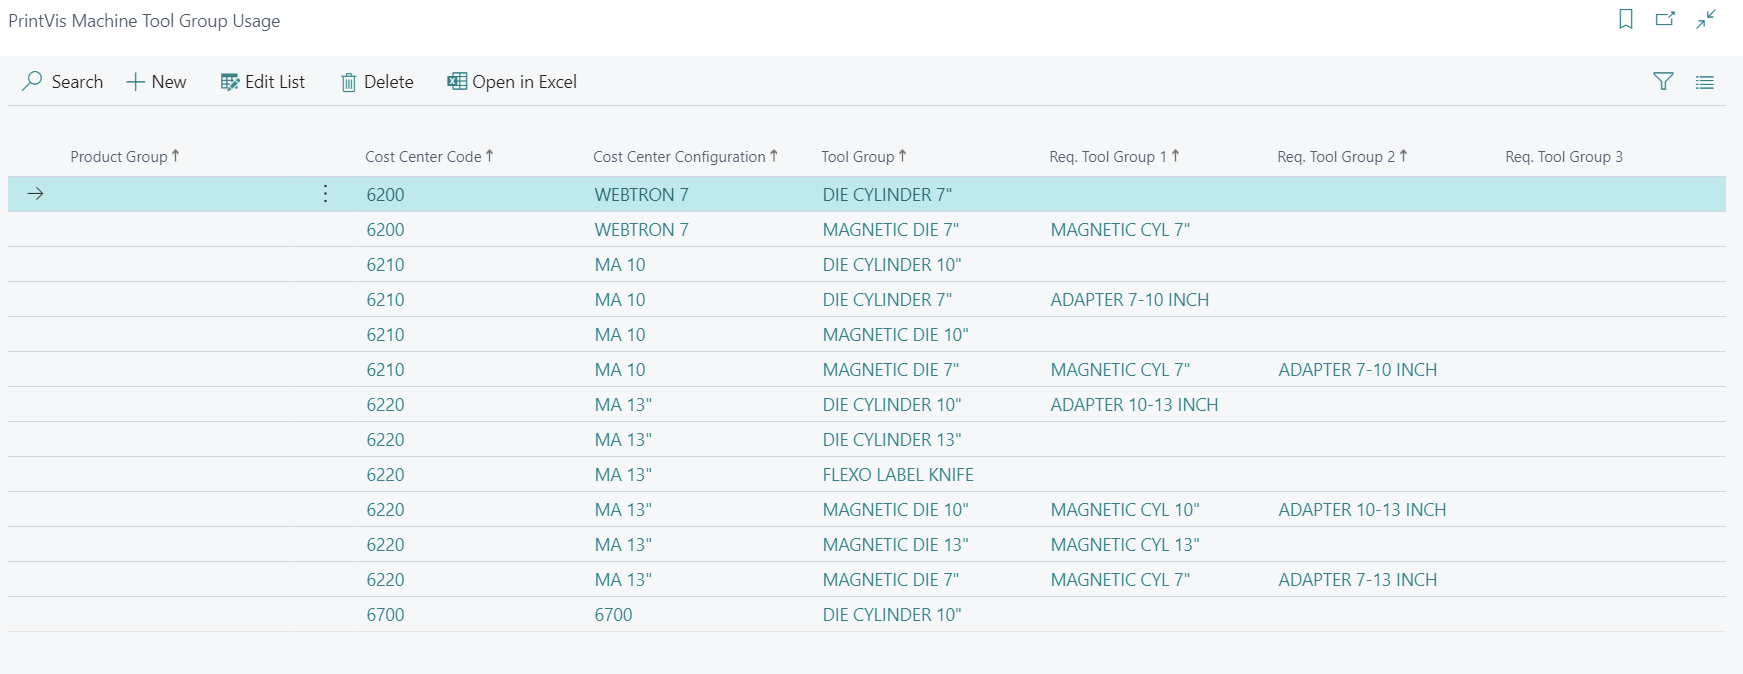Click the 6700 cost center code cell

point(385,615)
